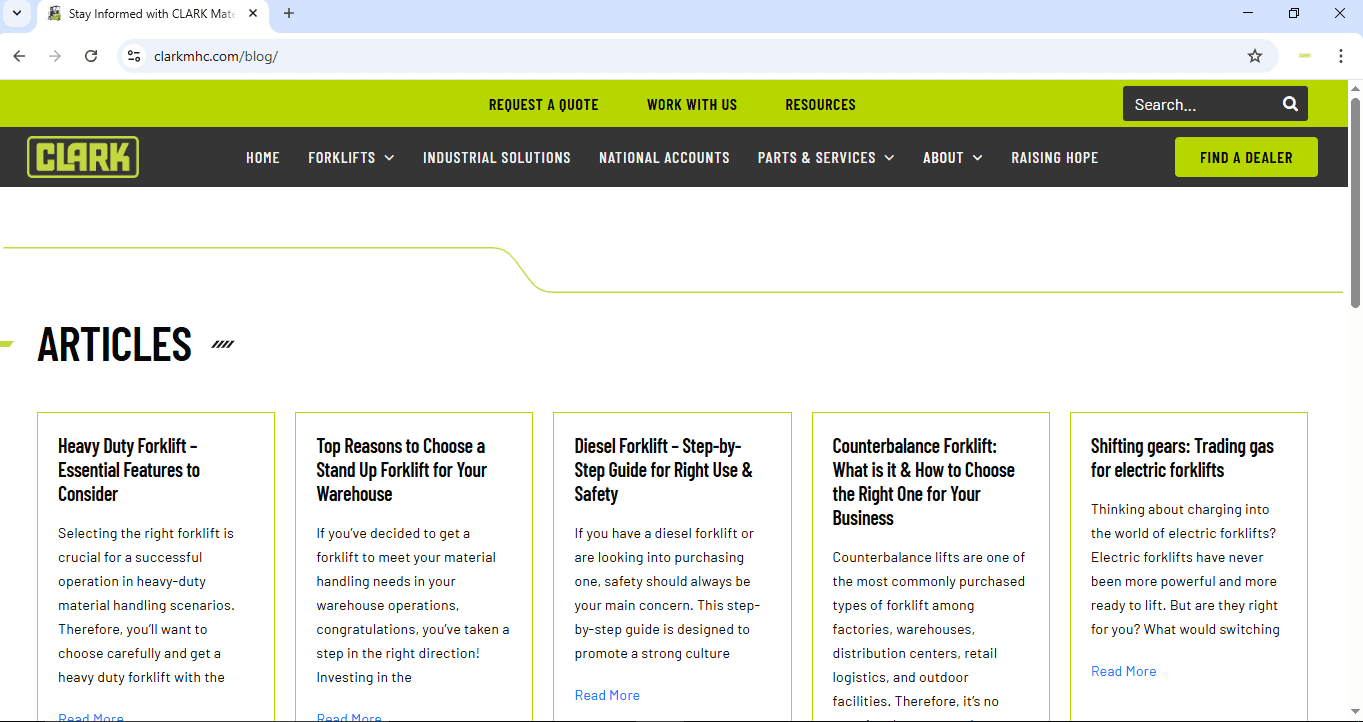Click the ARTICLES heading
The width and height of the screenshot is (1363, 722).
(115, 344)
